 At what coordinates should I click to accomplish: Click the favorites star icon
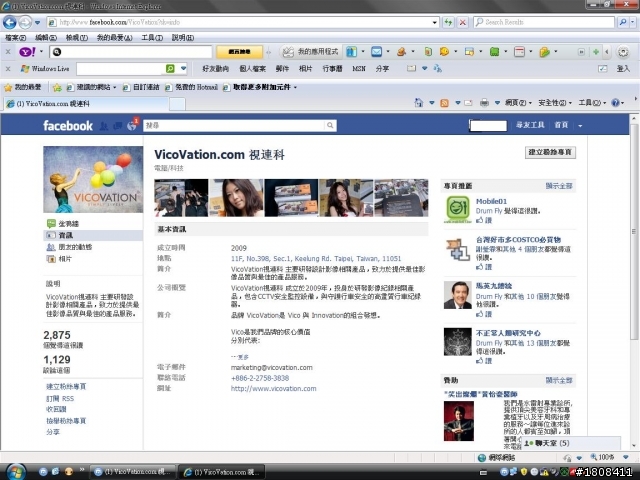point(8,87)
